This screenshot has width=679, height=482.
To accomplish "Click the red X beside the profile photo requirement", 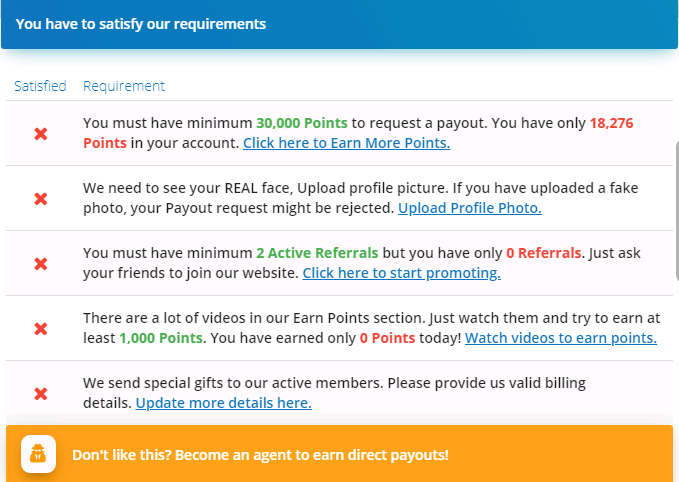I will coord(41,198).
